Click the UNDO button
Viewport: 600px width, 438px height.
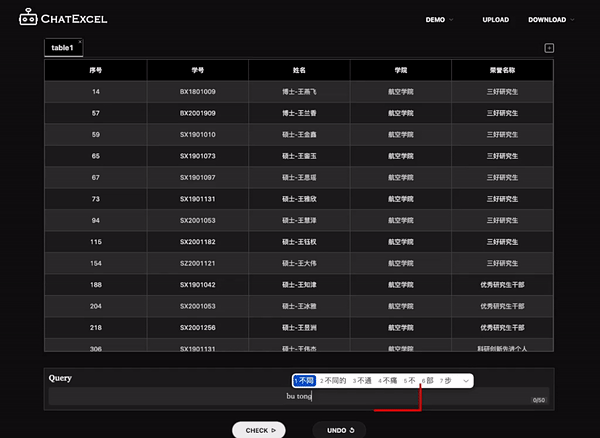point(339,430)
